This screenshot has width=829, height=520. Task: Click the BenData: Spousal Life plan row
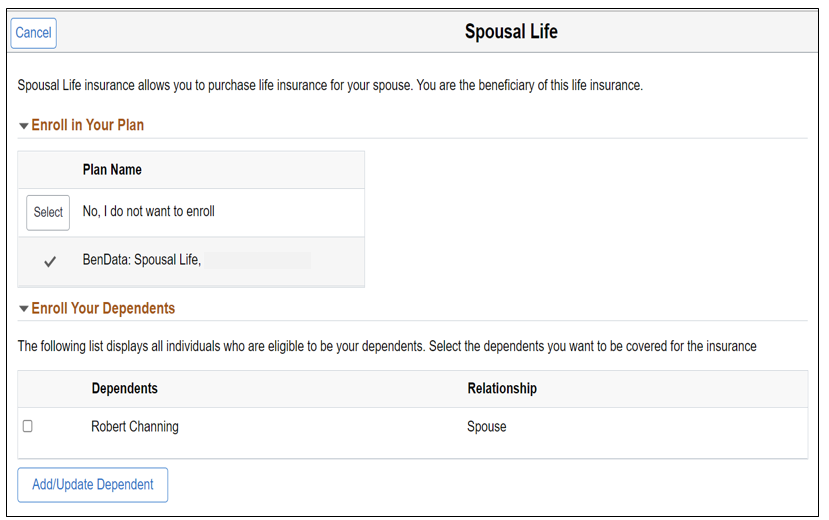(142, 260)
